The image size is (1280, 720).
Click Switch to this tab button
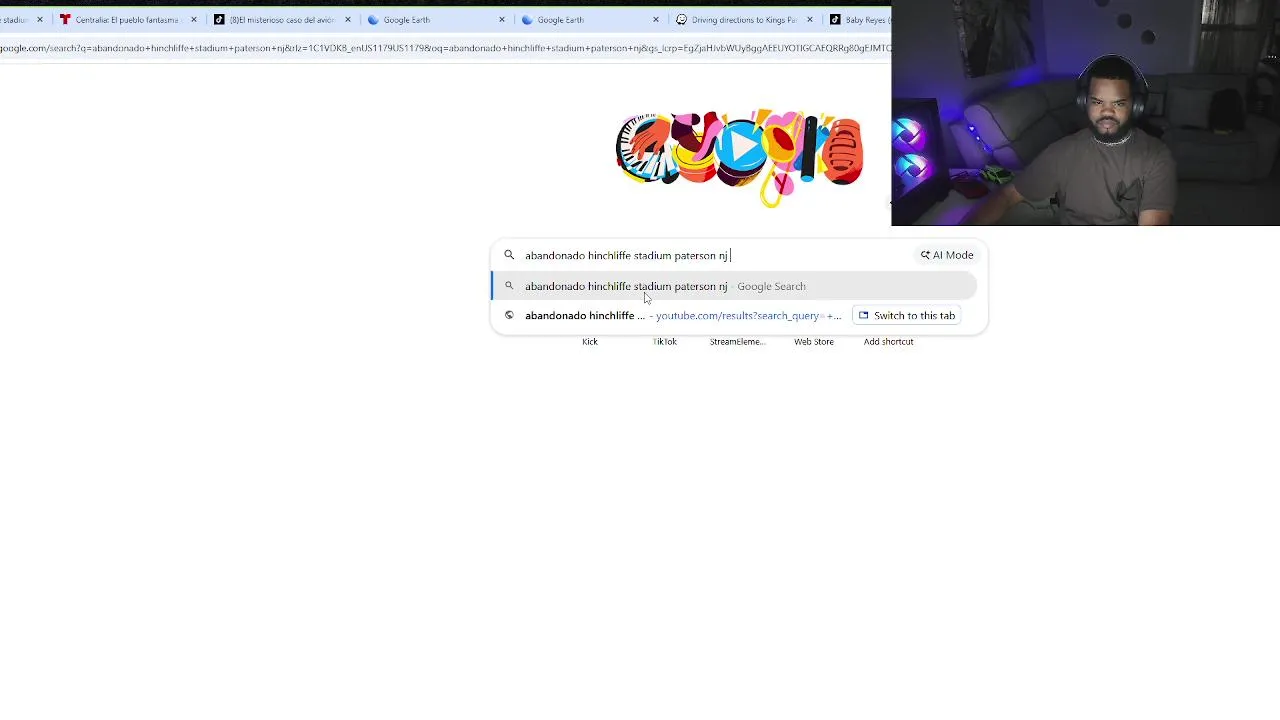pos(907,315)
